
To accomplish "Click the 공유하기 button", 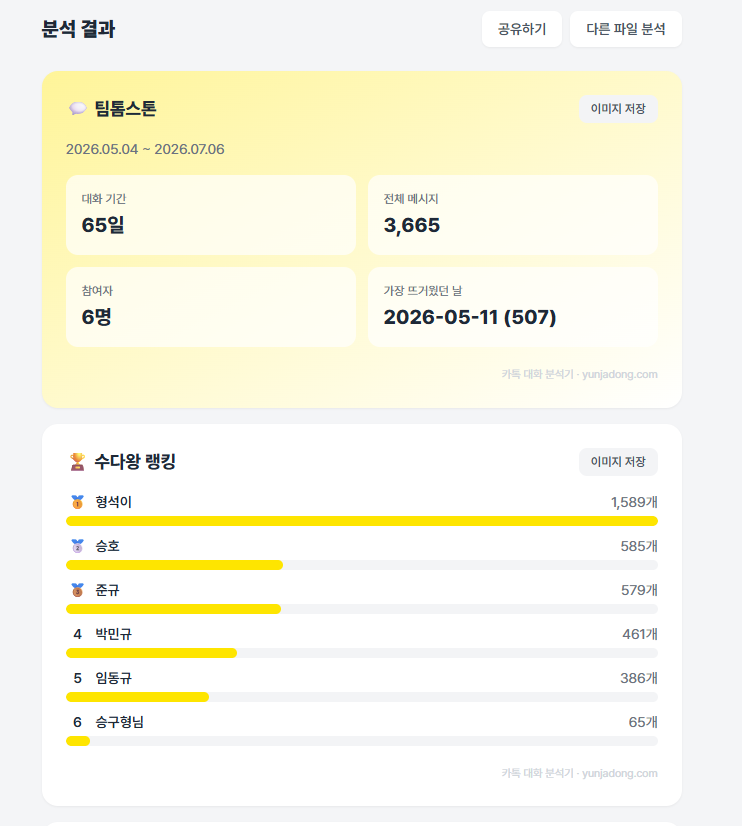I will point(522,29).
